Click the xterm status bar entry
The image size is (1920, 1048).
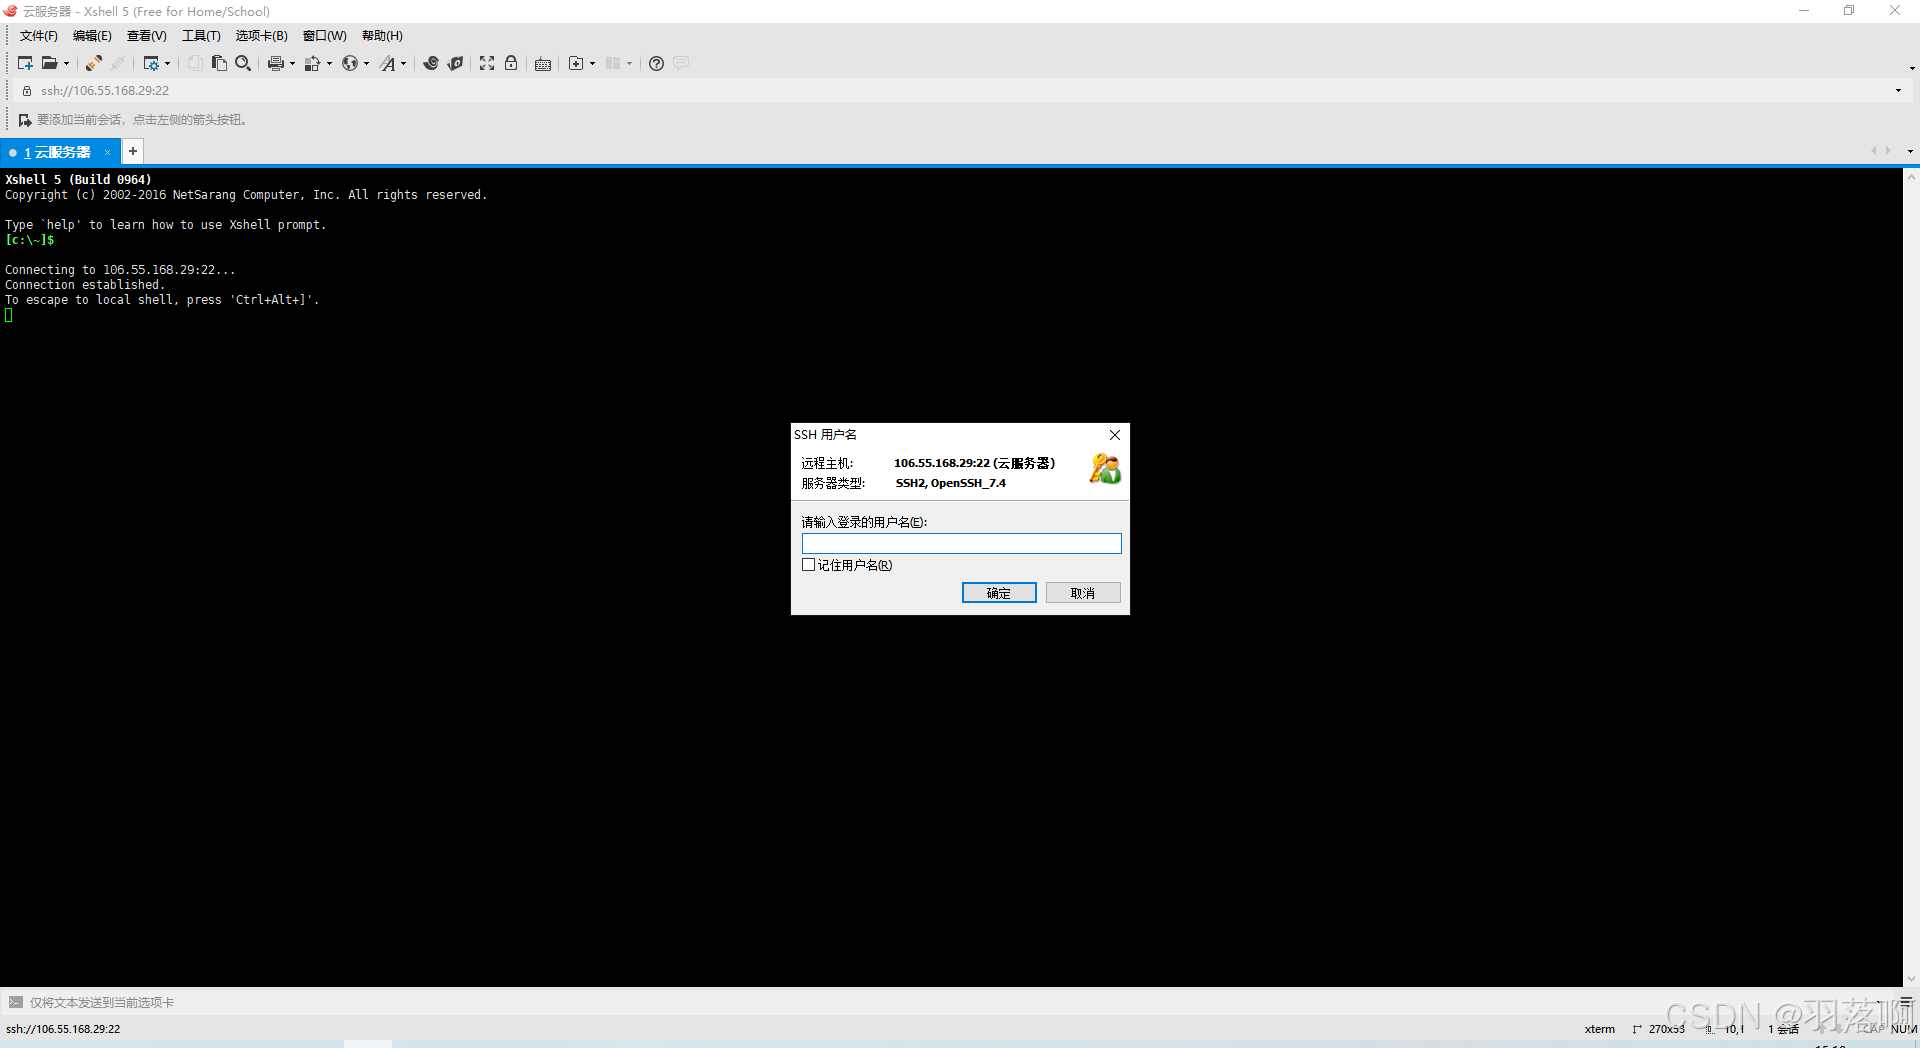click(1599, 1029)
